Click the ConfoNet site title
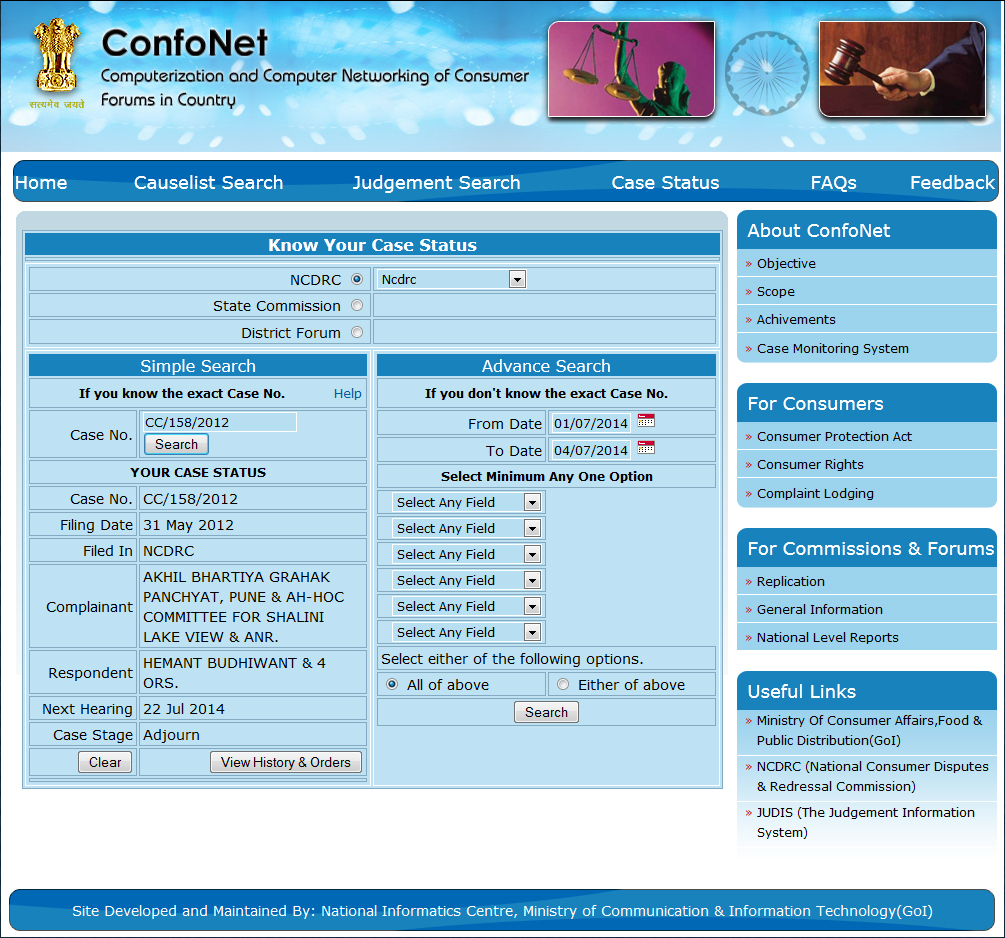Screen dimensions: 1005x938 [184, 43]
